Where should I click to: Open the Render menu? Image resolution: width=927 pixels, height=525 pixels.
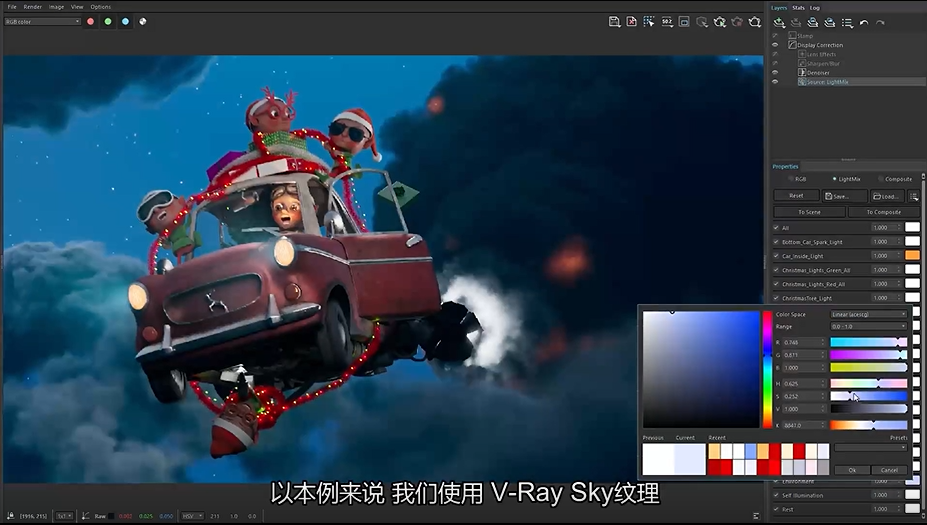pyautogui.click(x=33, y=7)
